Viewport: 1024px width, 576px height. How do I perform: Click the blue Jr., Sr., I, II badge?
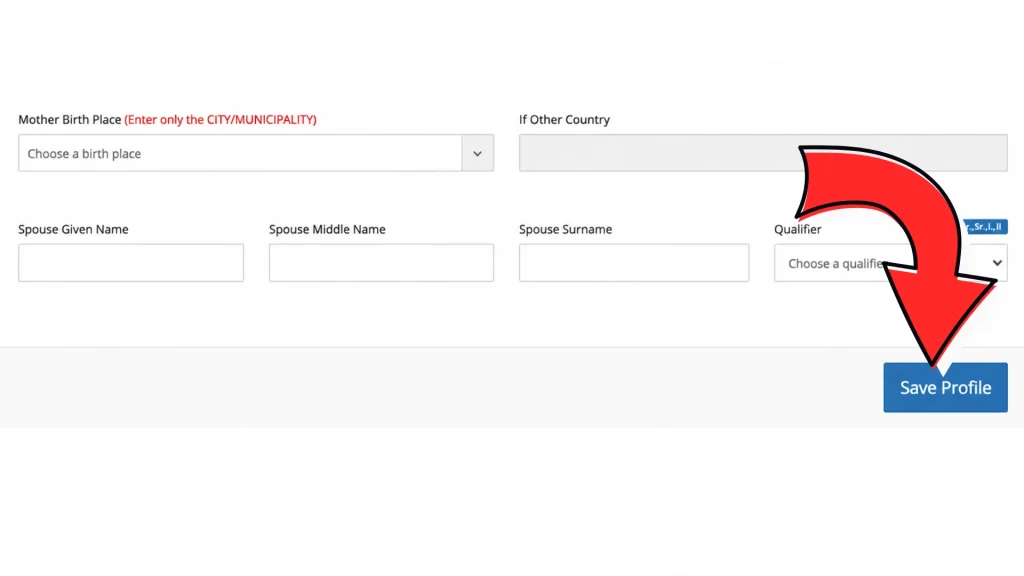985,227
